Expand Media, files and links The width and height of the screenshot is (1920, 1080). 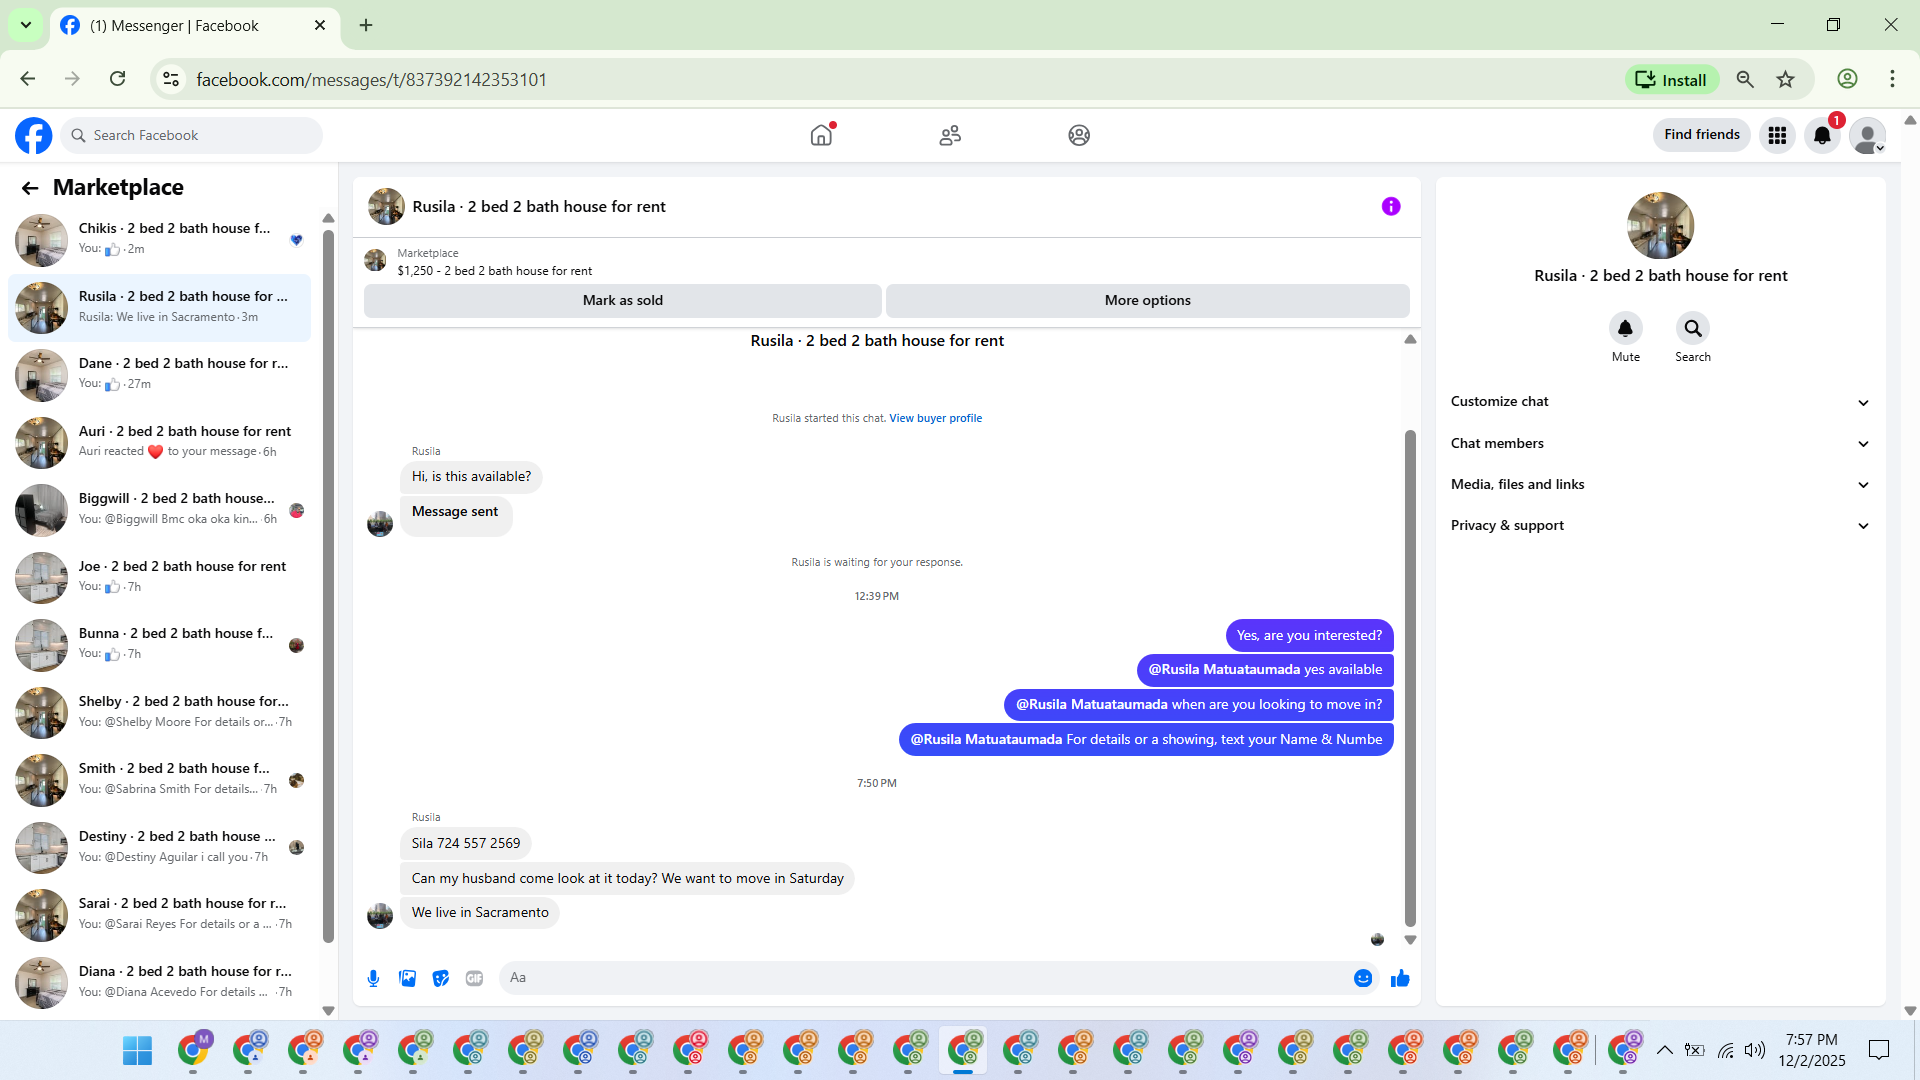1660,484
